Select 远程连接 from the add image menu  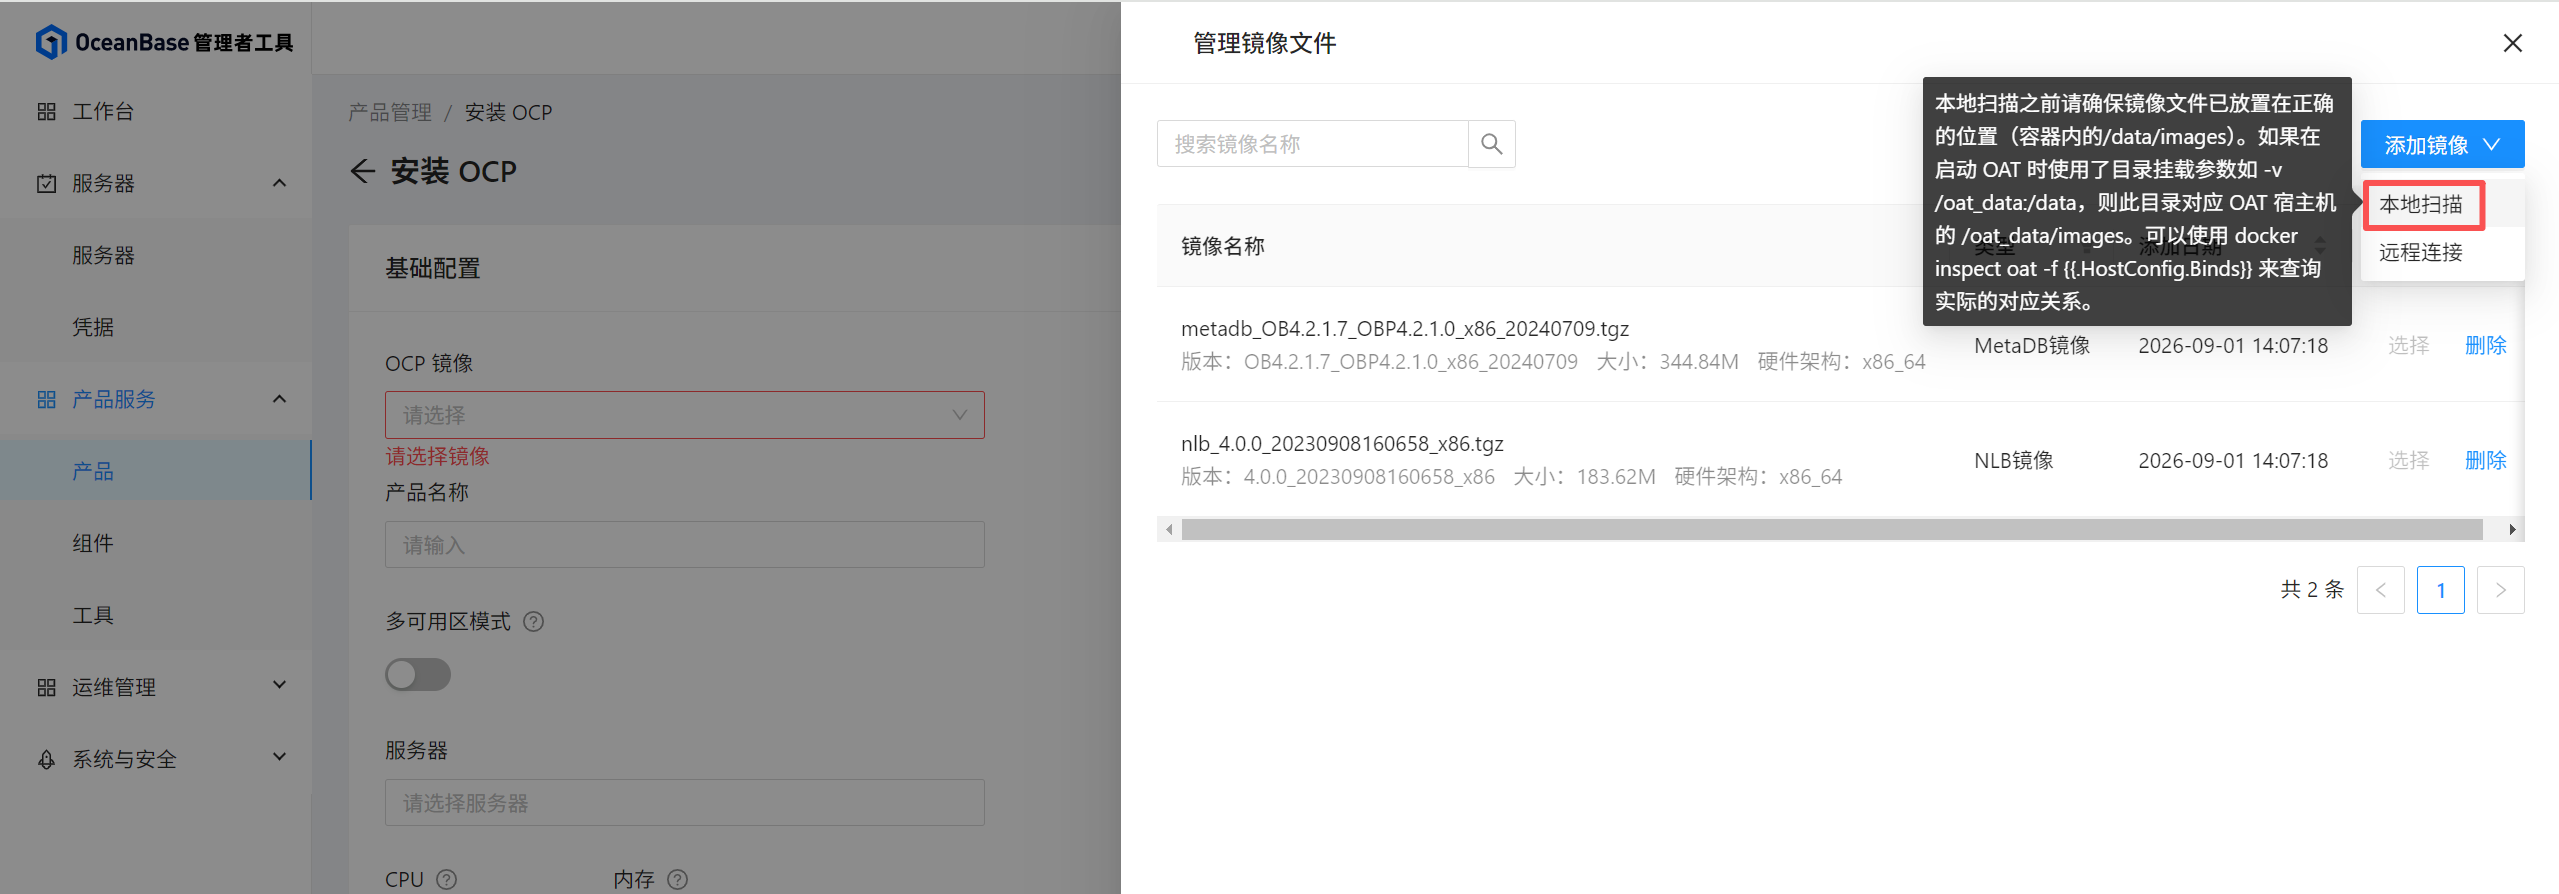click(x=2420, y=252)
